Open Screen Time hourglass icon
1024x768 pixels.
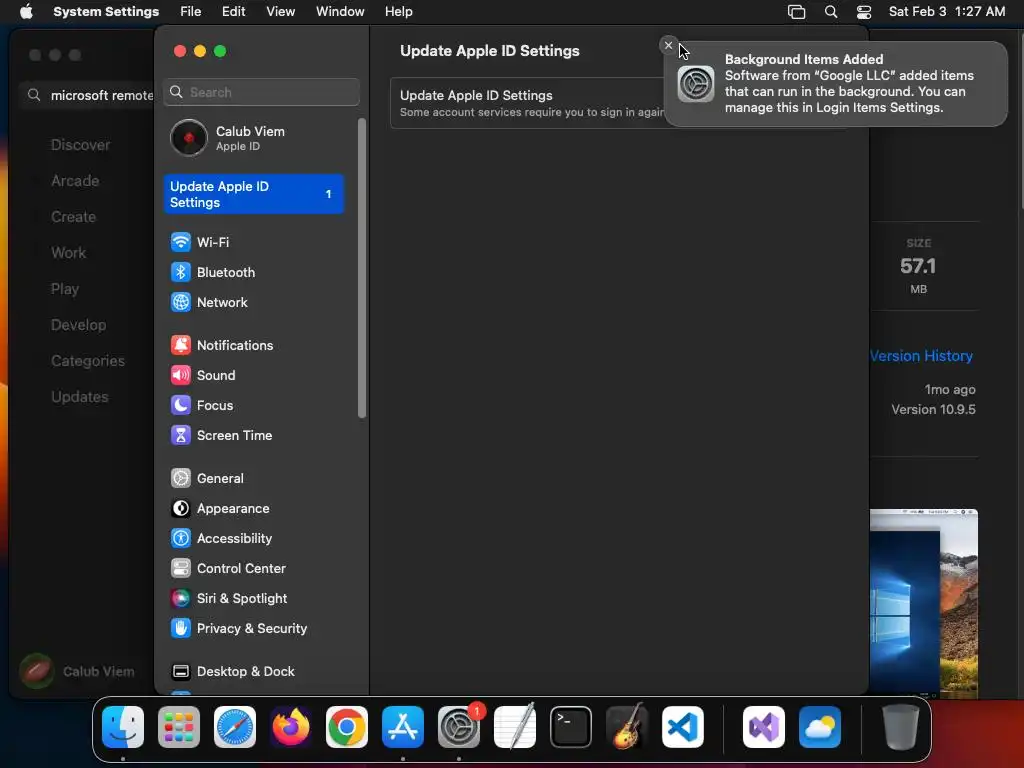click(181, 436)
